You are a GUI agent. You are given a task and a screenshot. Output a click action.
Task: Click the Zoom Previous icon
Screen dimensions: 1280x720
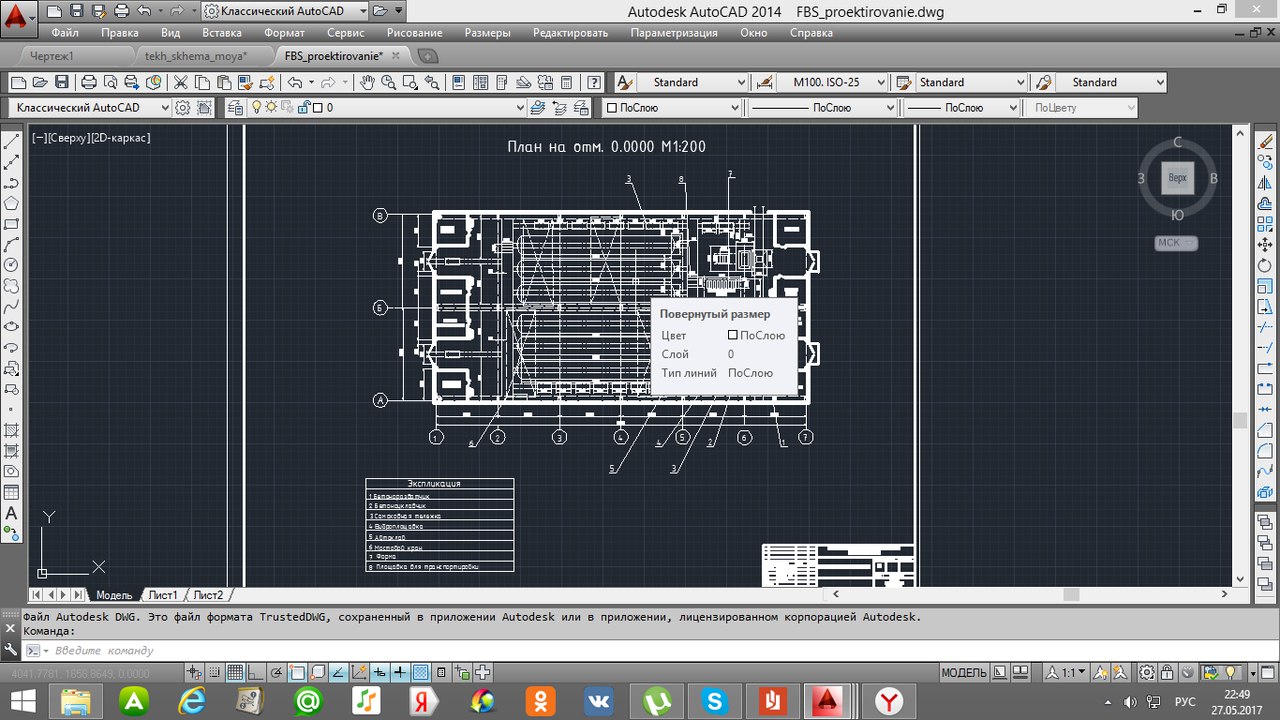431,82
